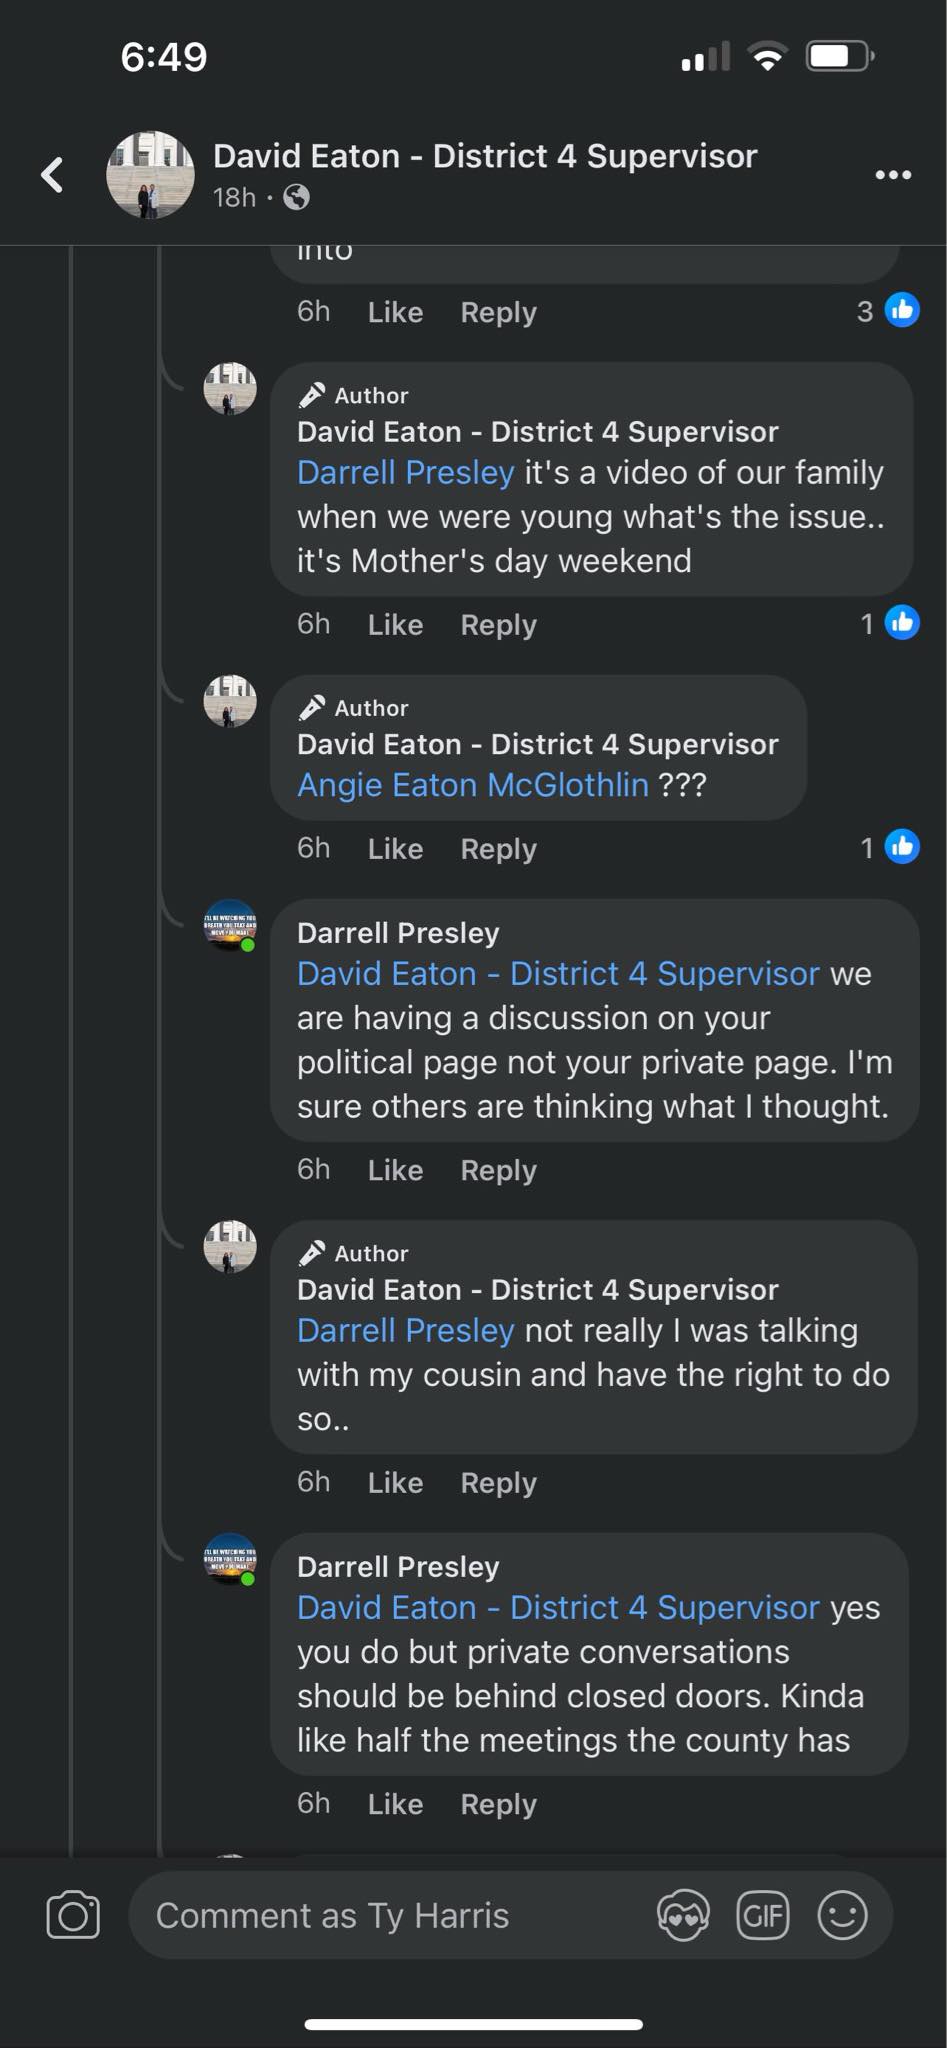Tap the back arrow in header
Screen dimensions: 947x2048
point(52,175)
